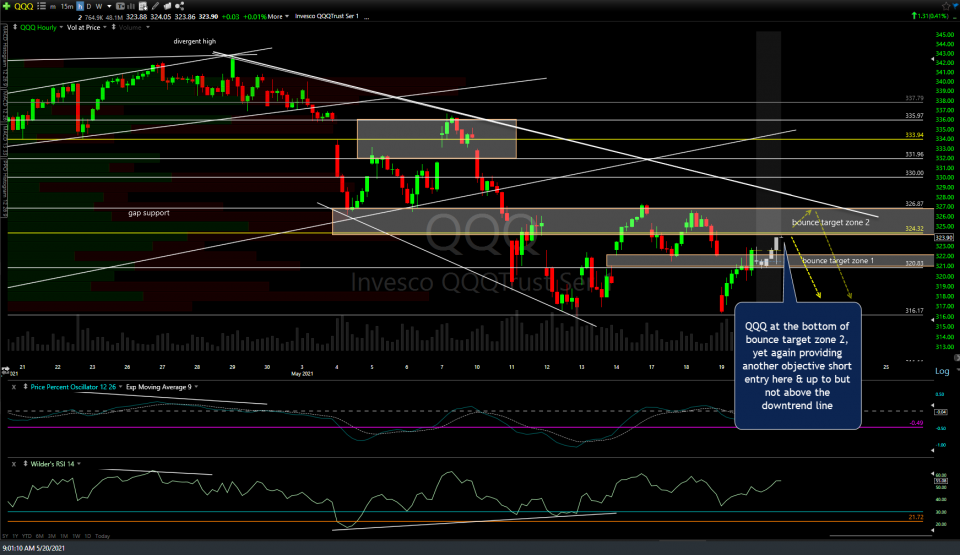Switch to the Daily (D) timeframe
The height and width of the screenshot is (555, 960).
[89, 6]
